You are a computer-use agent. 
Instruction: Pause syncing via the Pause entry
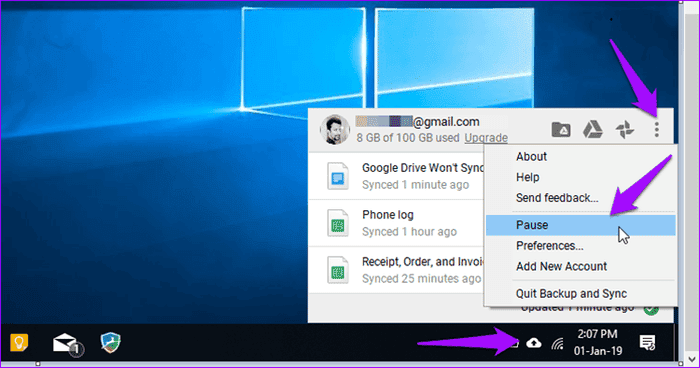tap(580, 225)
